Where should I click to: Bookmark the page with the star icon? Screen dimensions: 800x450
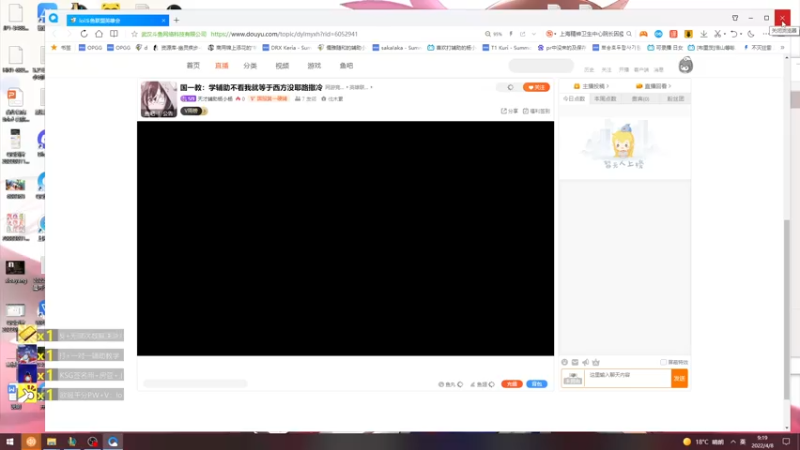tap(134, 34)
